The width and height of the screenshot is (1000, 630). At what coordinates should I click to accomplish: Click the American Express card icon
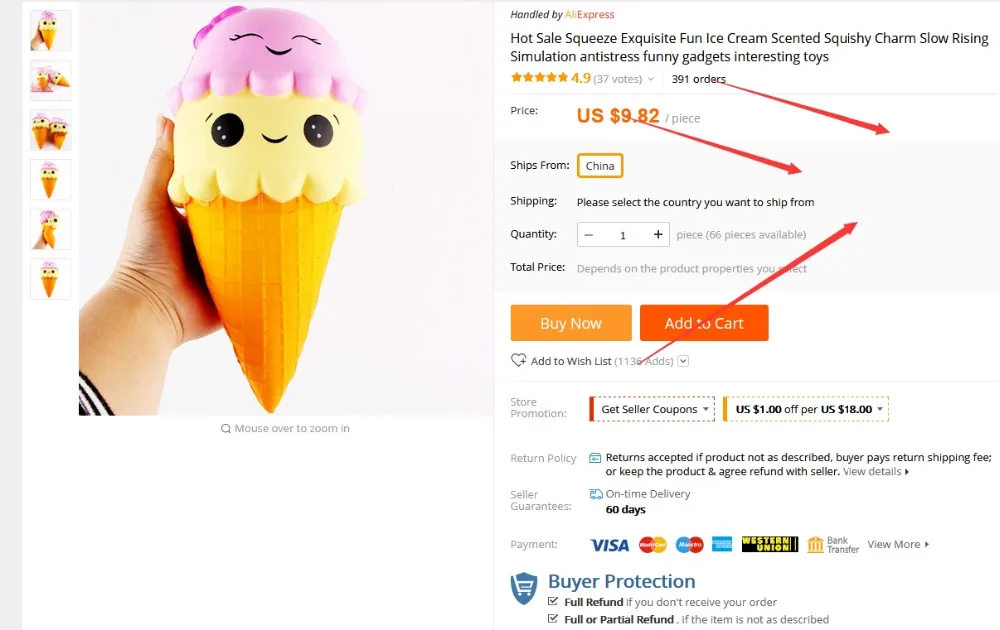(722, 545)
